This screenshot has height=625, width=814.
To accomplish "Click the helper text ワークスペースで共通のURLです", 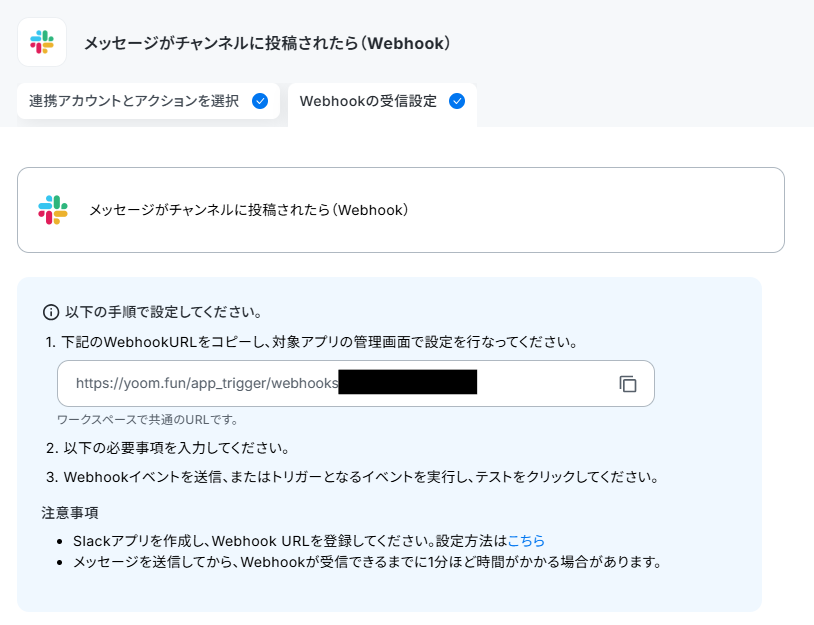I will tap(147, 419).
